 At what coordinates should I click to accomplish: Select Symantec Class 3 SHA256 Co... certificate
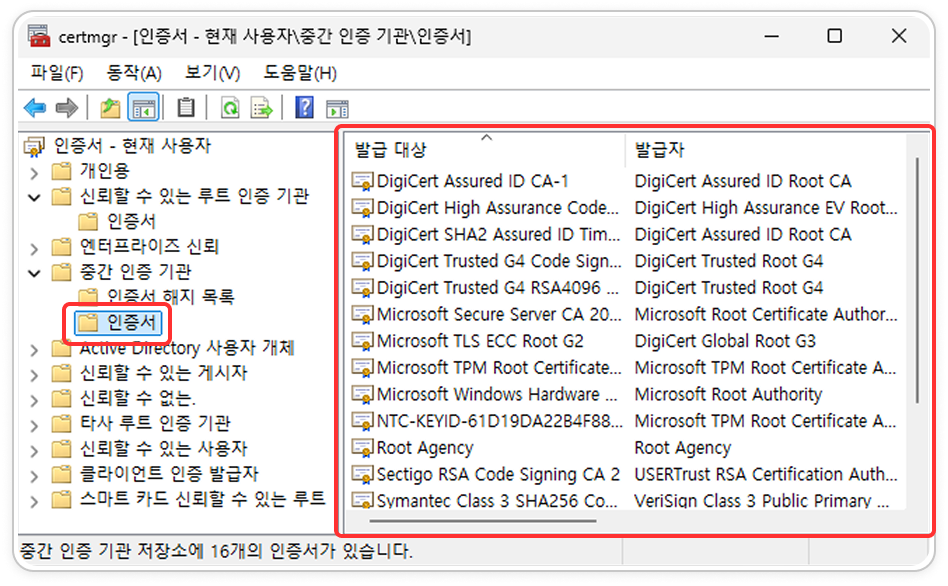click(497, 501)
